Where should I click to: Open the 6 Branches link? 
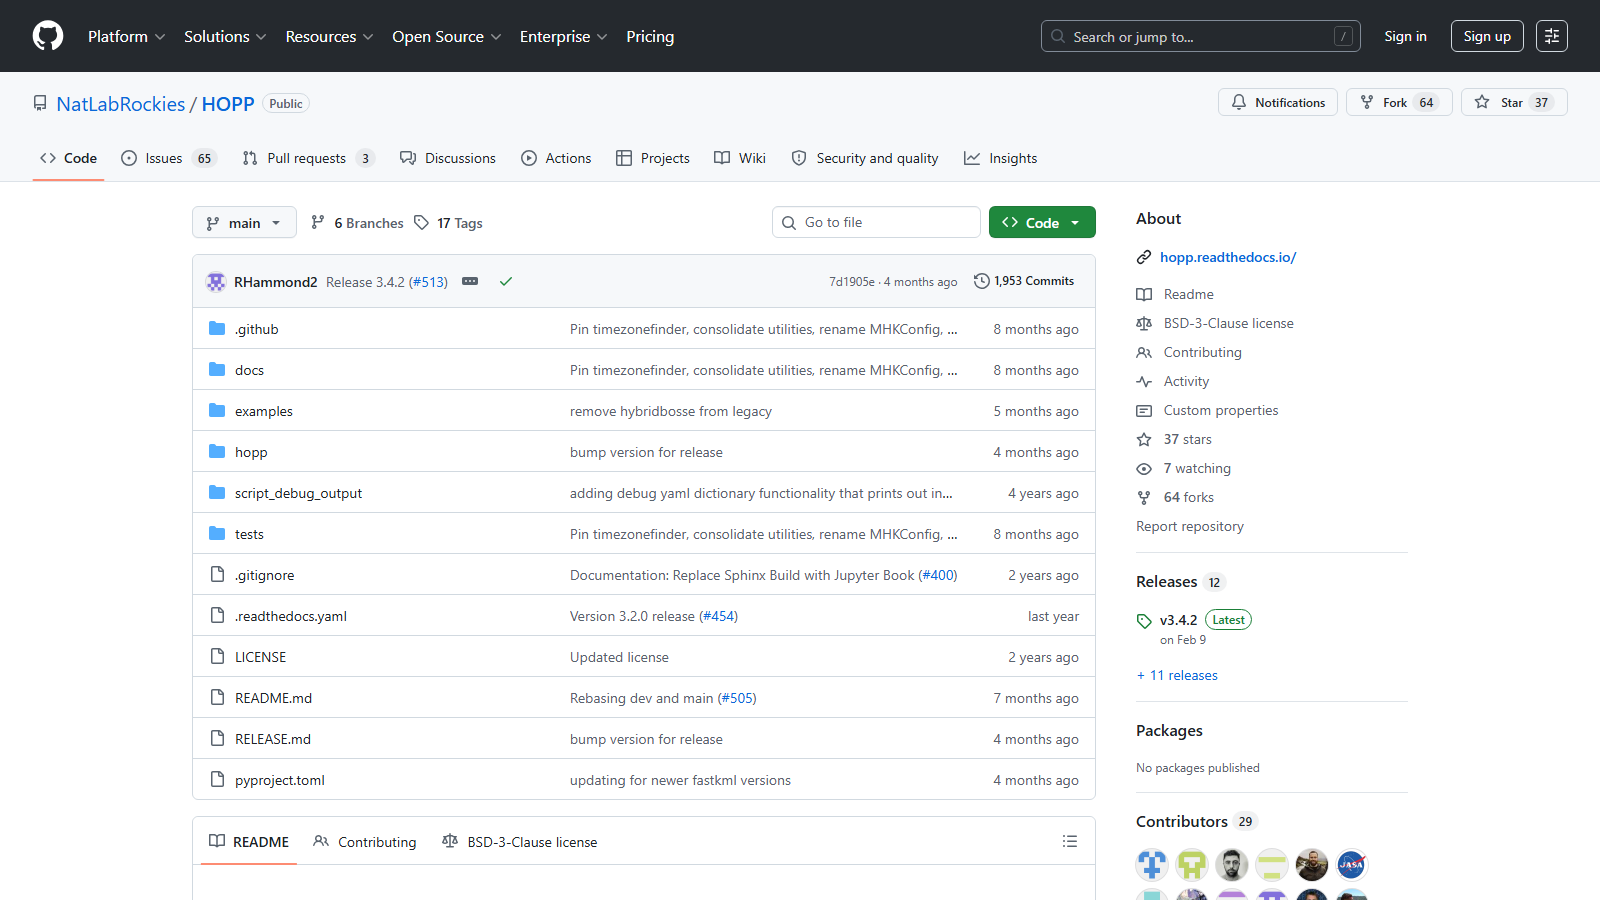(357, 223)
